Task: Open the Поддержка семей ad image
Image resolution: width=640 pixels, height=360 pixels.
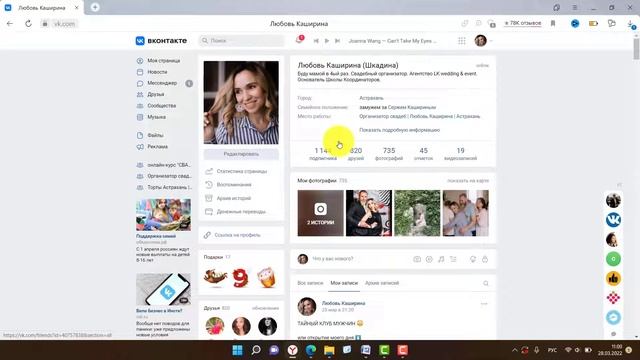Action: pos(163,215)
